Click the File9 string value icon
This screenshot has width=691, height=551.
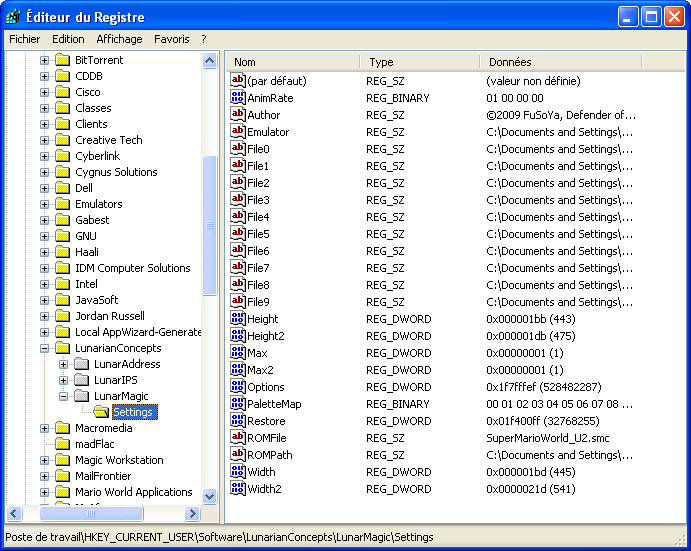click(238, 302)
